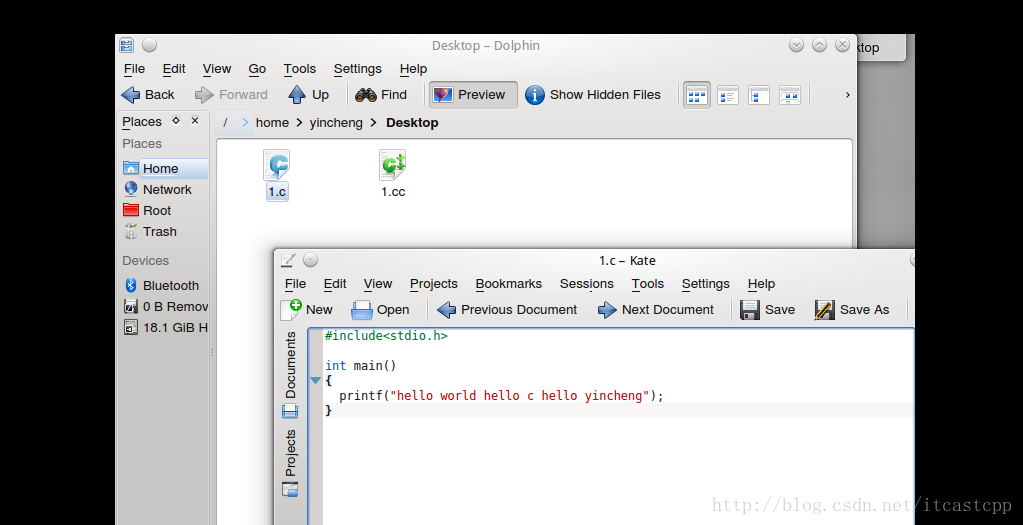1023x525 pixels.
Task: Click Save As in Kate toolbar
Action: [x=852, y=310]
